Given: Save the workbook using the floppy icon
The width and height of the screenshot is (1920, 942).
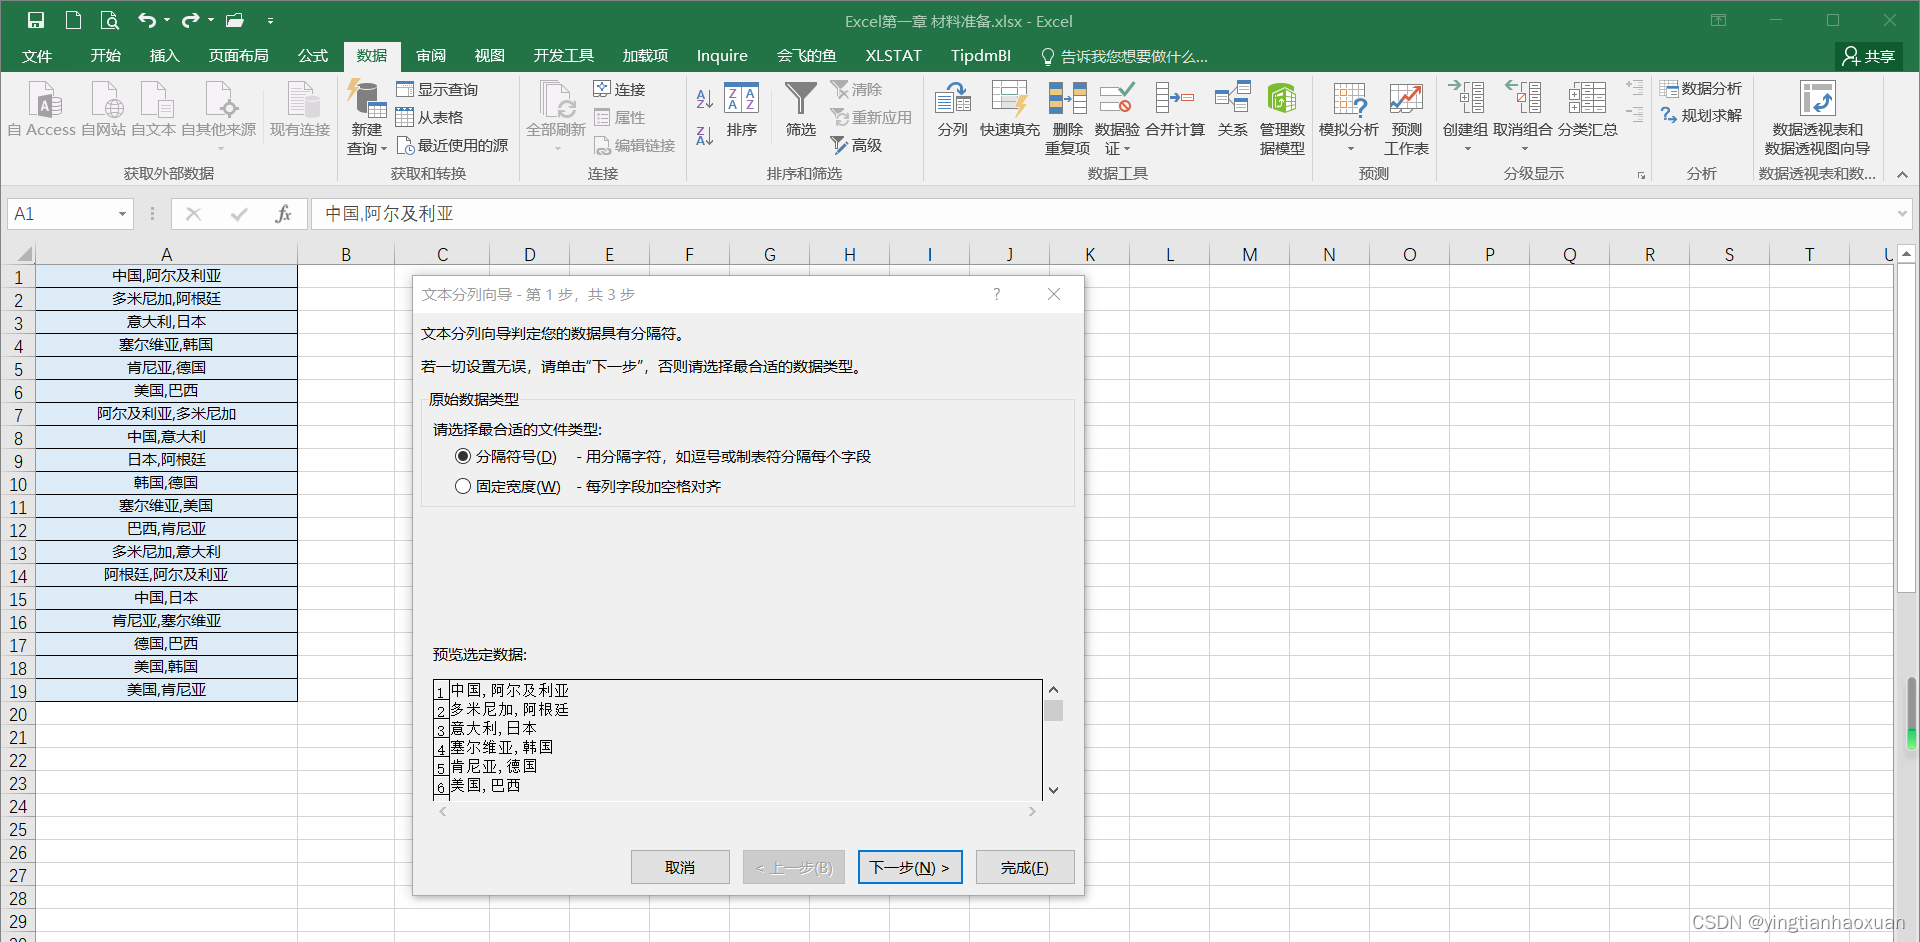Looking at the screenshot, I should coord(36,20).
